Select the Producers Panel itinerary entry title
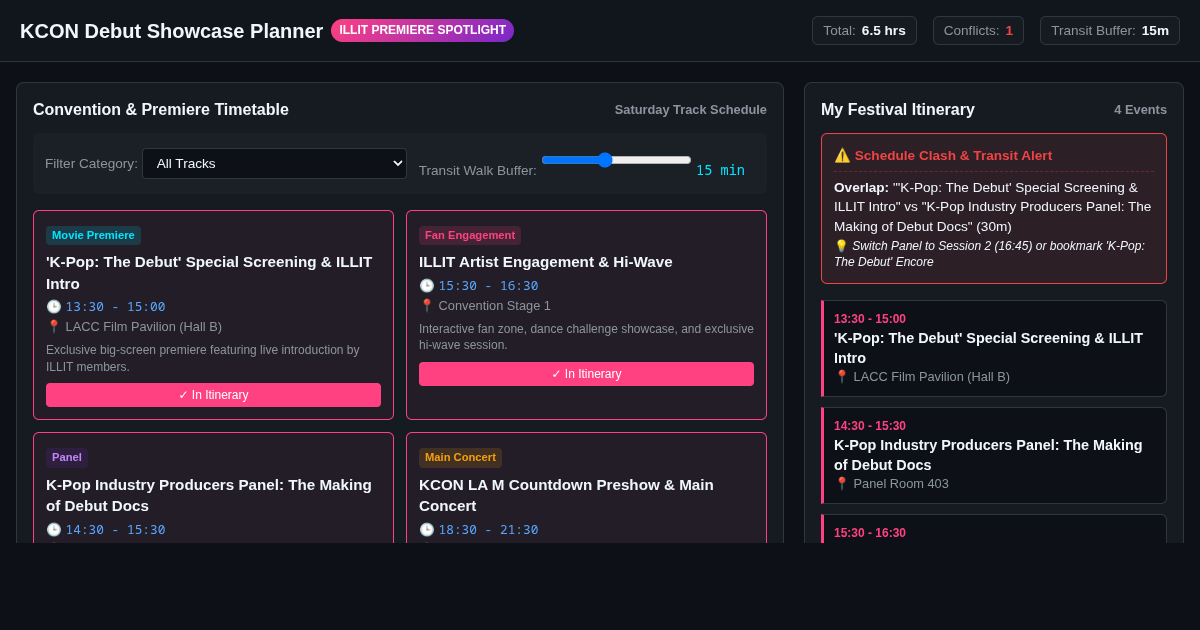Image resolution: width=1200 pixels, height=630 pixels. [x=988, y=455]
